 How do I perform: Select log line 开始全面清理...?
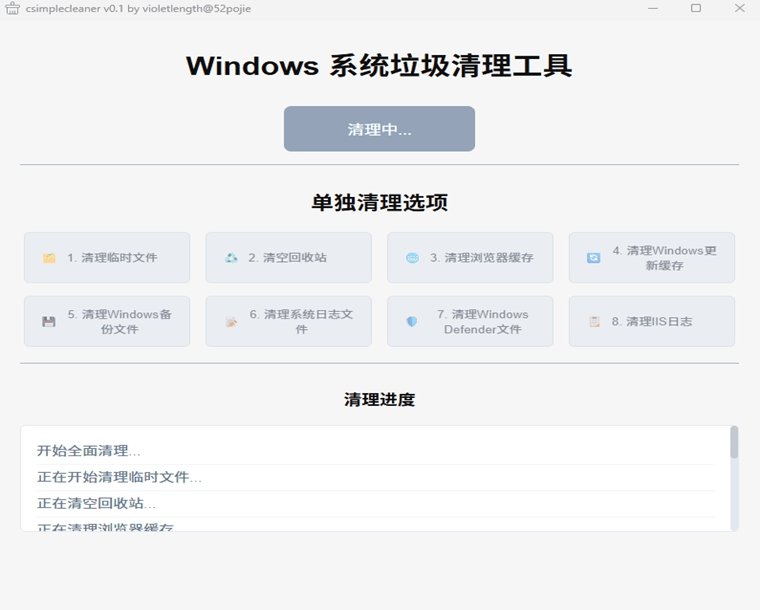tap(89, 451)
